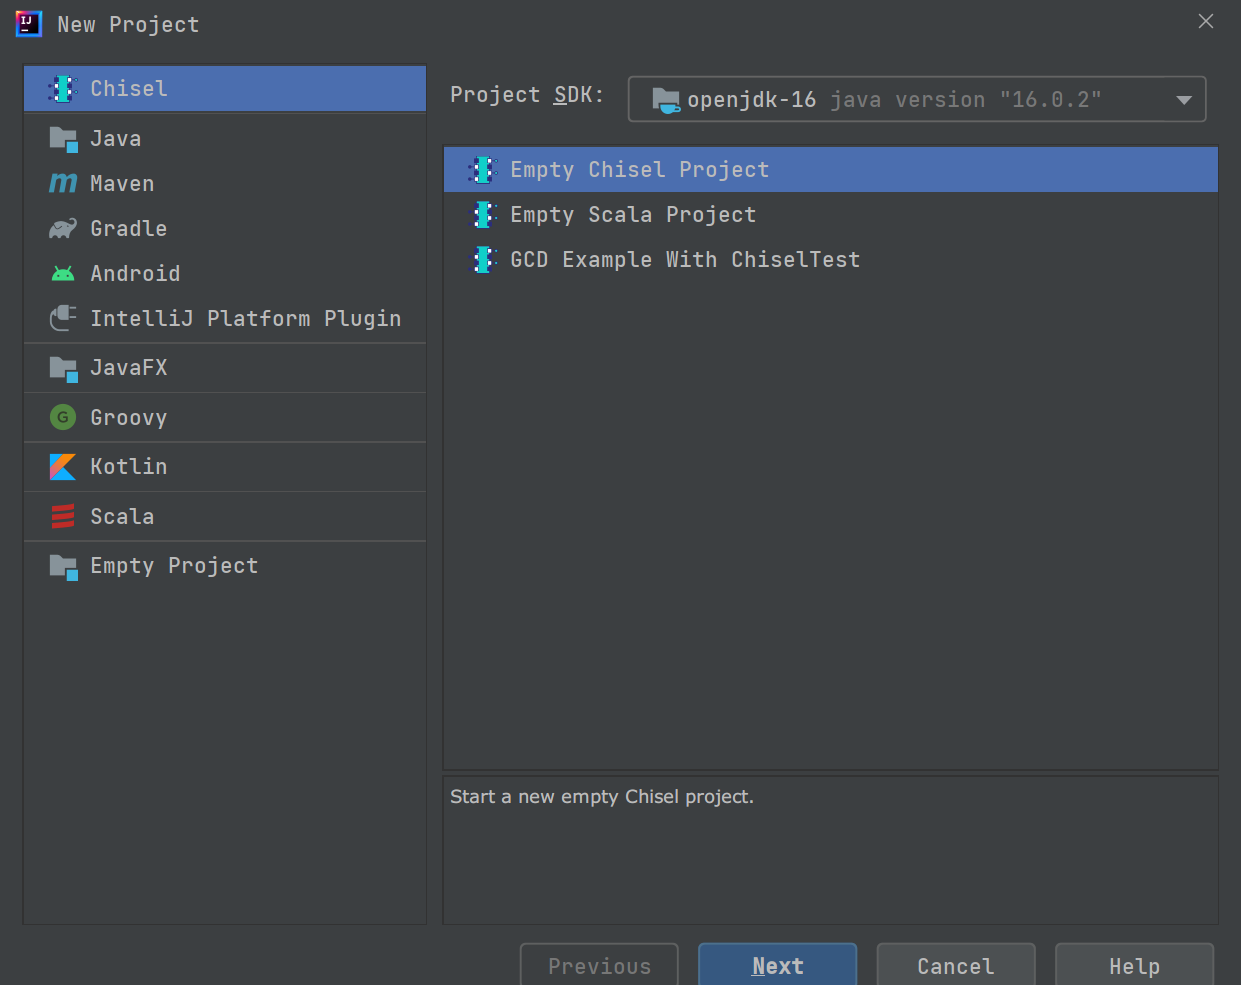Image resolution: width=1241 pixels, height=985 pixels.
Task: Click the Android robot icon
Action: pos(63,273)
